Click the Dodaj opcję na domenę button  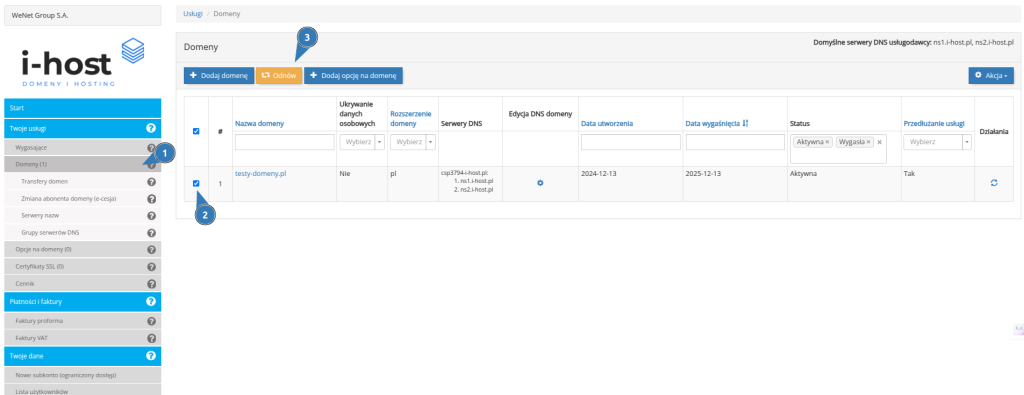(353, 76)
